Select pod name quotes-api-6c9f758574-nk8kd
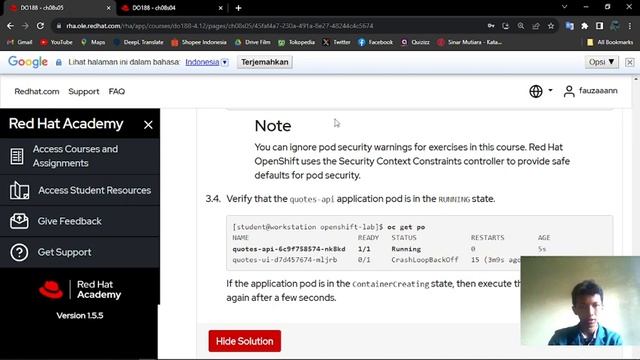The width and height of the screenshot is (640, 360). (289, 249)
